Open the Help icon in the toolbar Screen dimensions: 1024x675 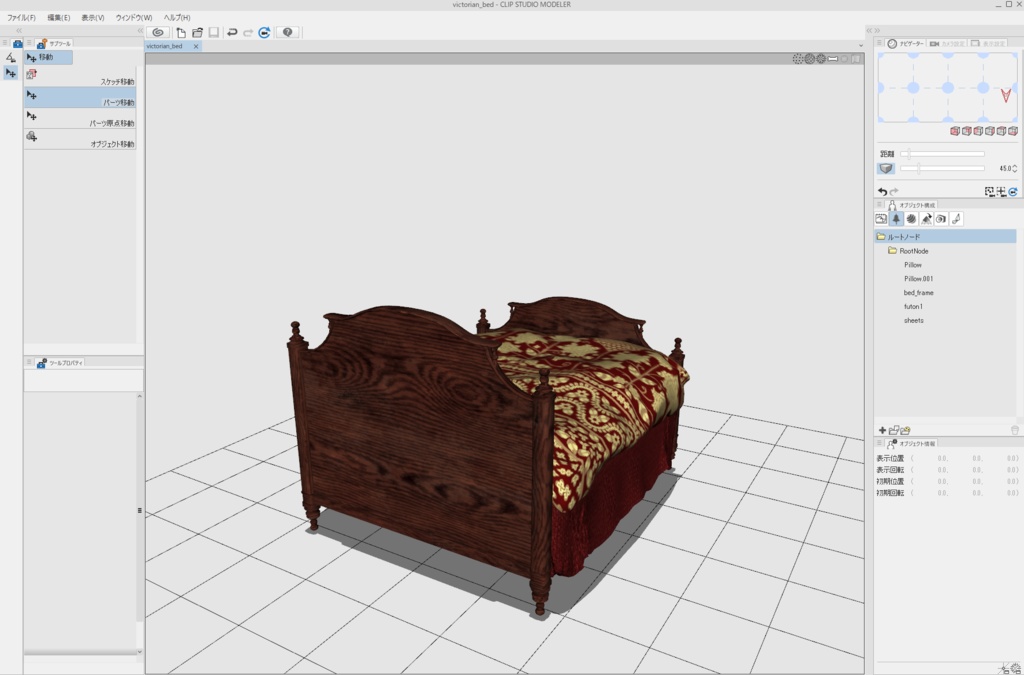pos(288,31)
